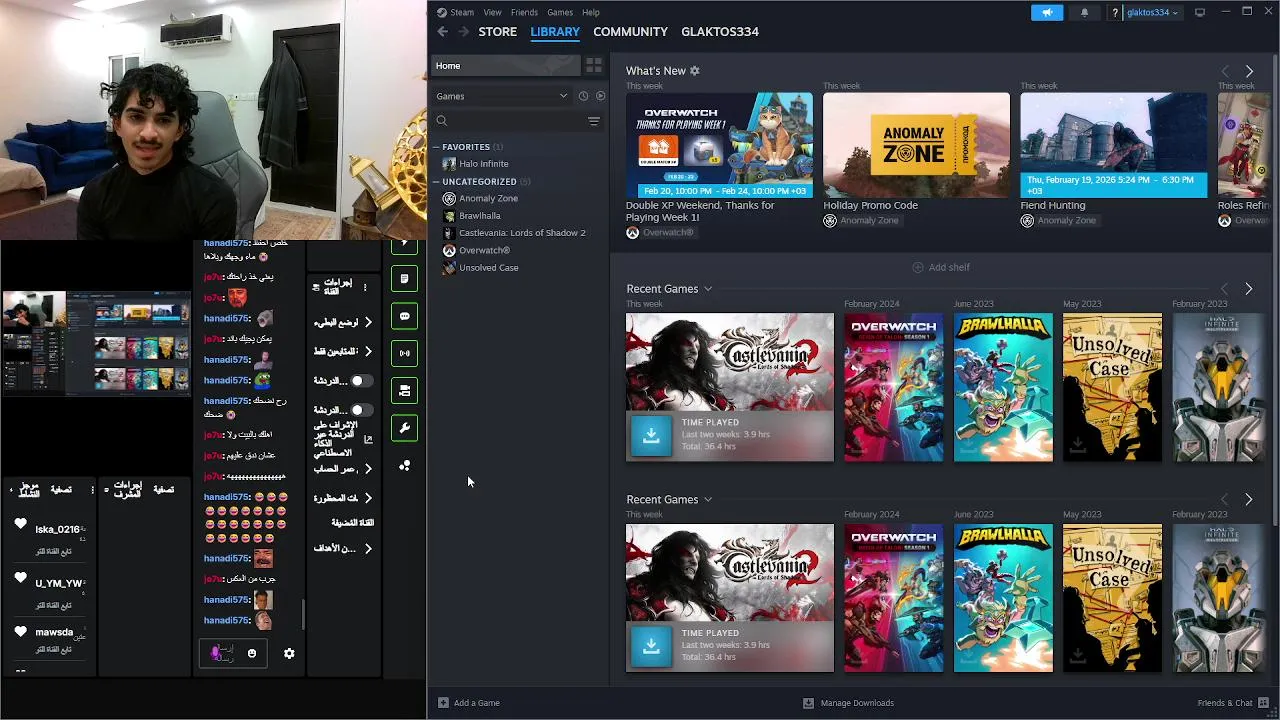Open the Friends menu
The height and width of the screenshot is (720, 1280).
524,12
